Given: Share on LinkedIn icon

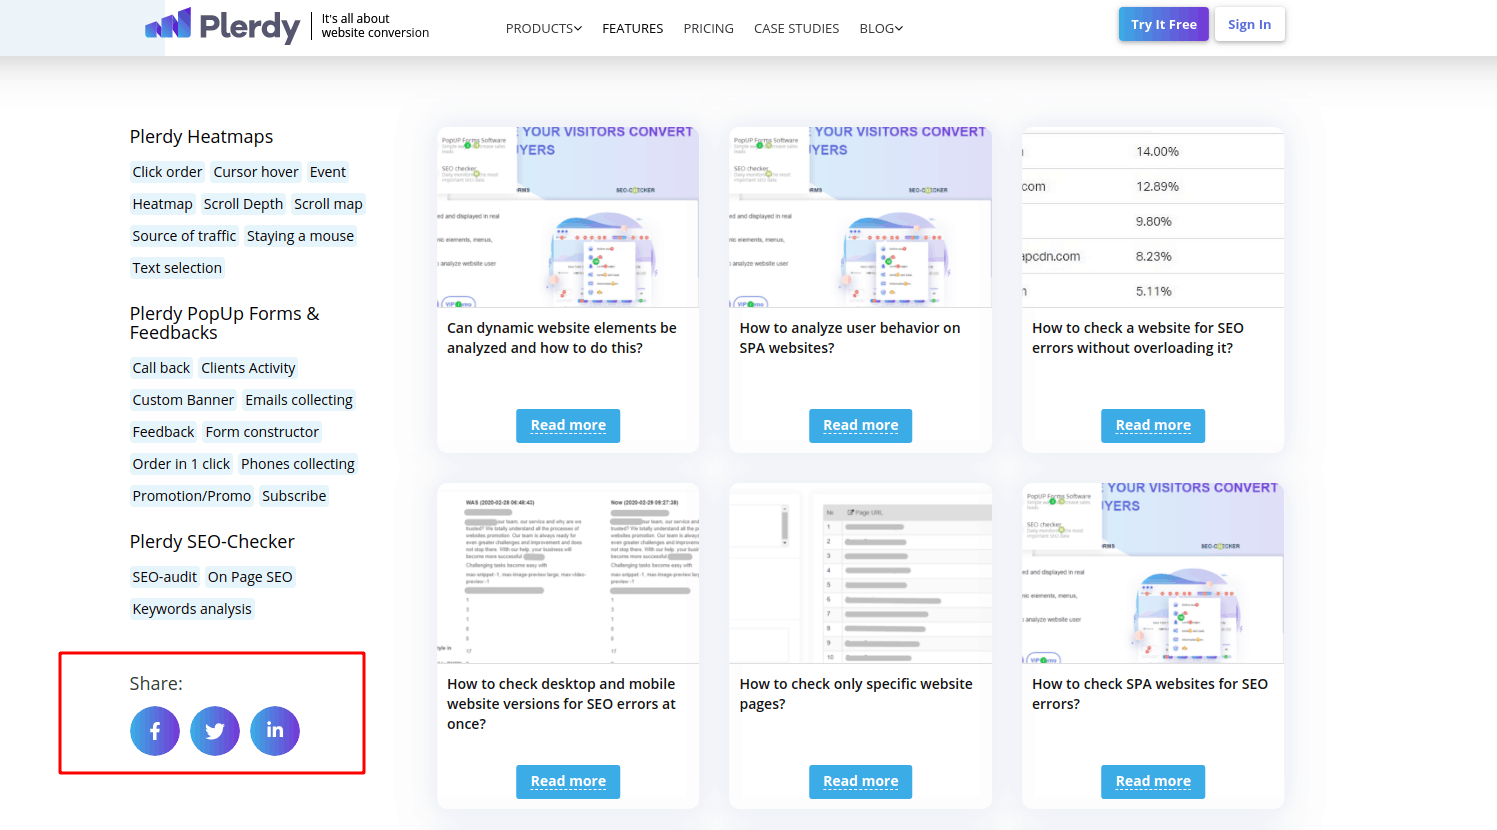Looking at the screenshot, I should (x=275, y=731).
